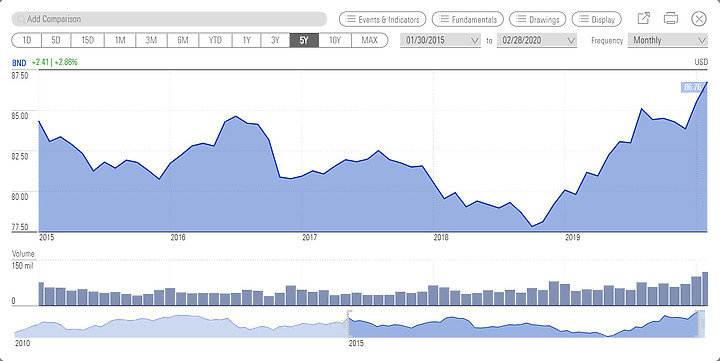Open the Display menu
Viewport: 720px width, 361px height.
pyautogui.click(x=596, y=19)
